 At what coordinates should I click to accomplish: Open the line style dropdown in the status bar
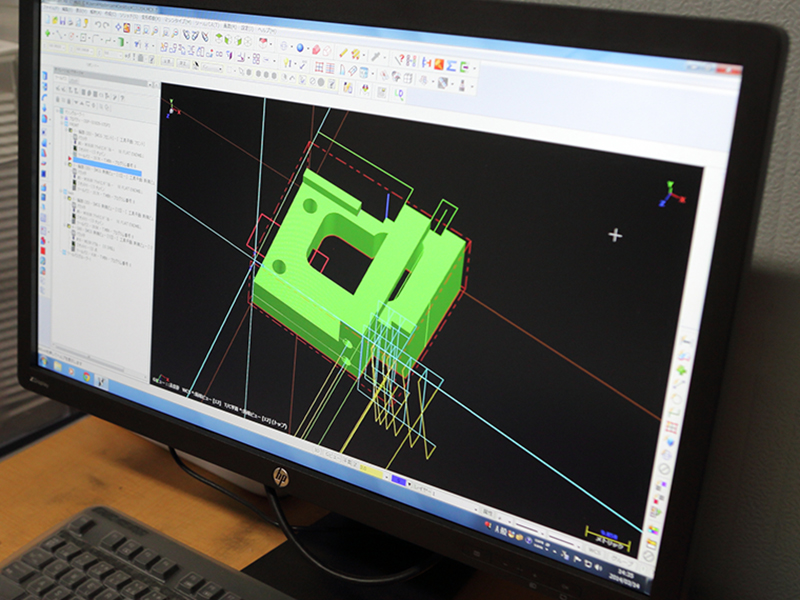(542, 533)
